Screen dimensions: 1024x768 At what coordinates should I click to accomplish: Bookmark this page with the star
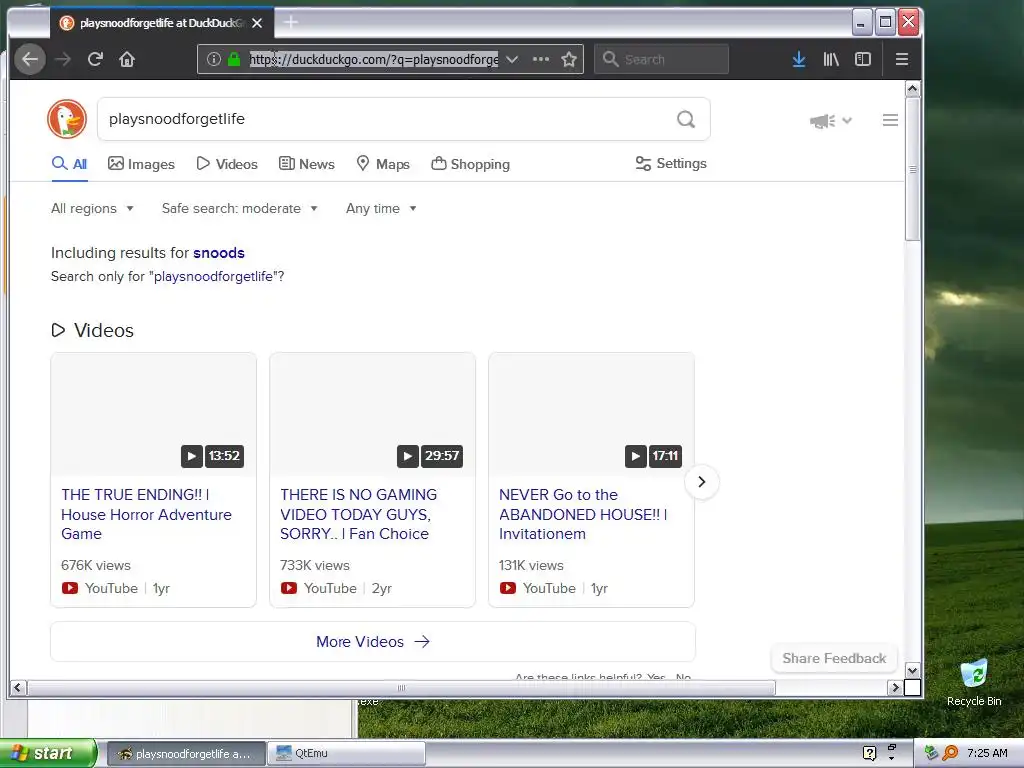569,59
